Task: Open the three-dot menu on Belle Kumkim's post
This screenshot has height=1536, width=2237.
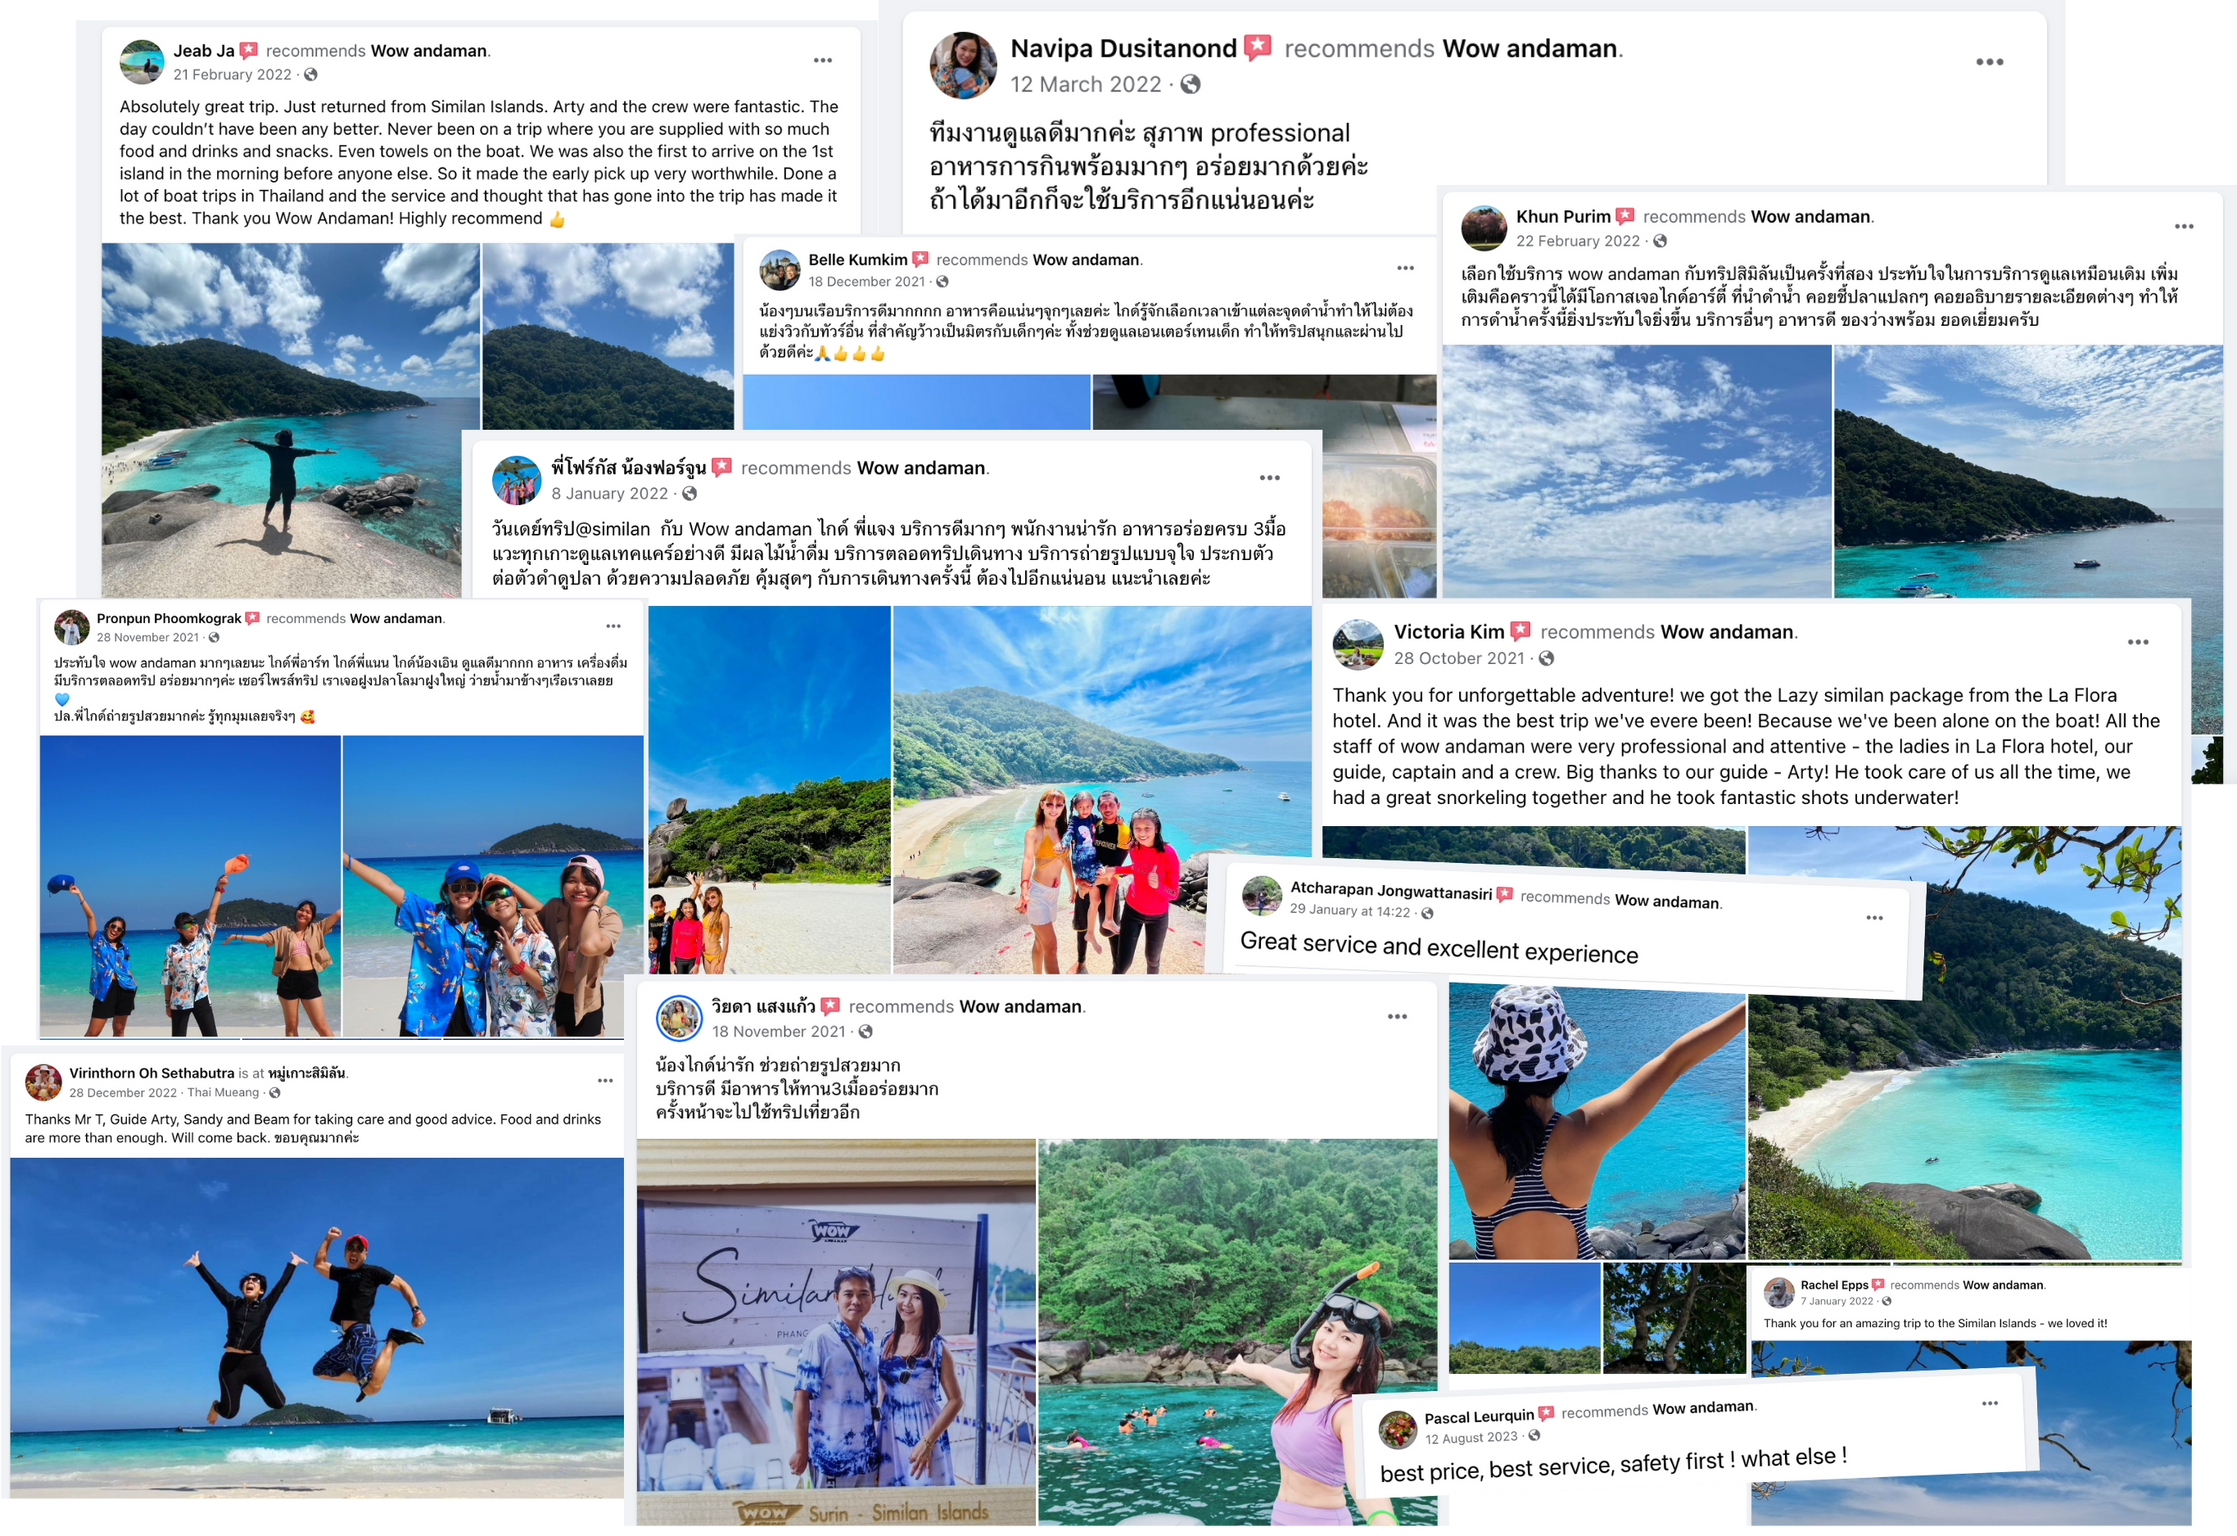Action: (x=1405, y=268)
